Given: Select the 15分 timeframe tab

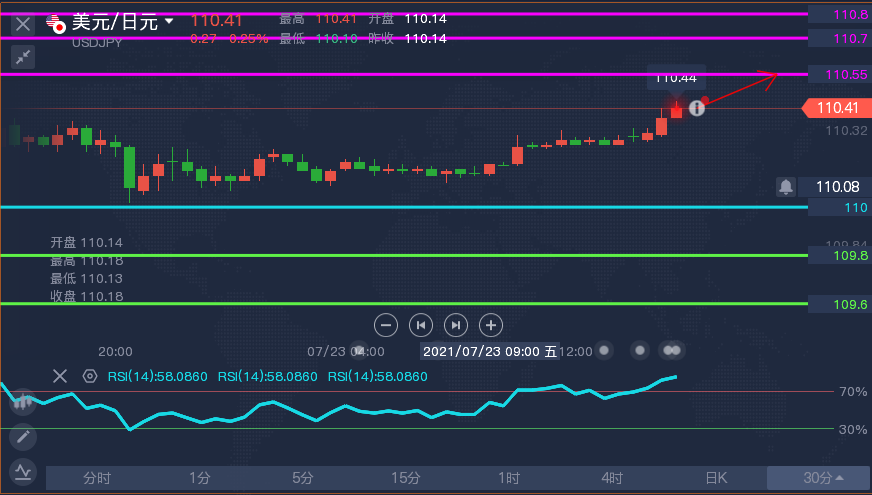Looking at the screenshot, I should [405, 478].
